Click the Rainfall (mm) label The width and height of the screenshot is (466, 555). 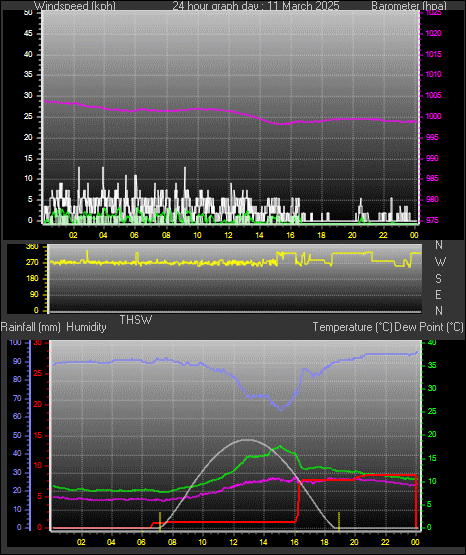tap(30, 327)
